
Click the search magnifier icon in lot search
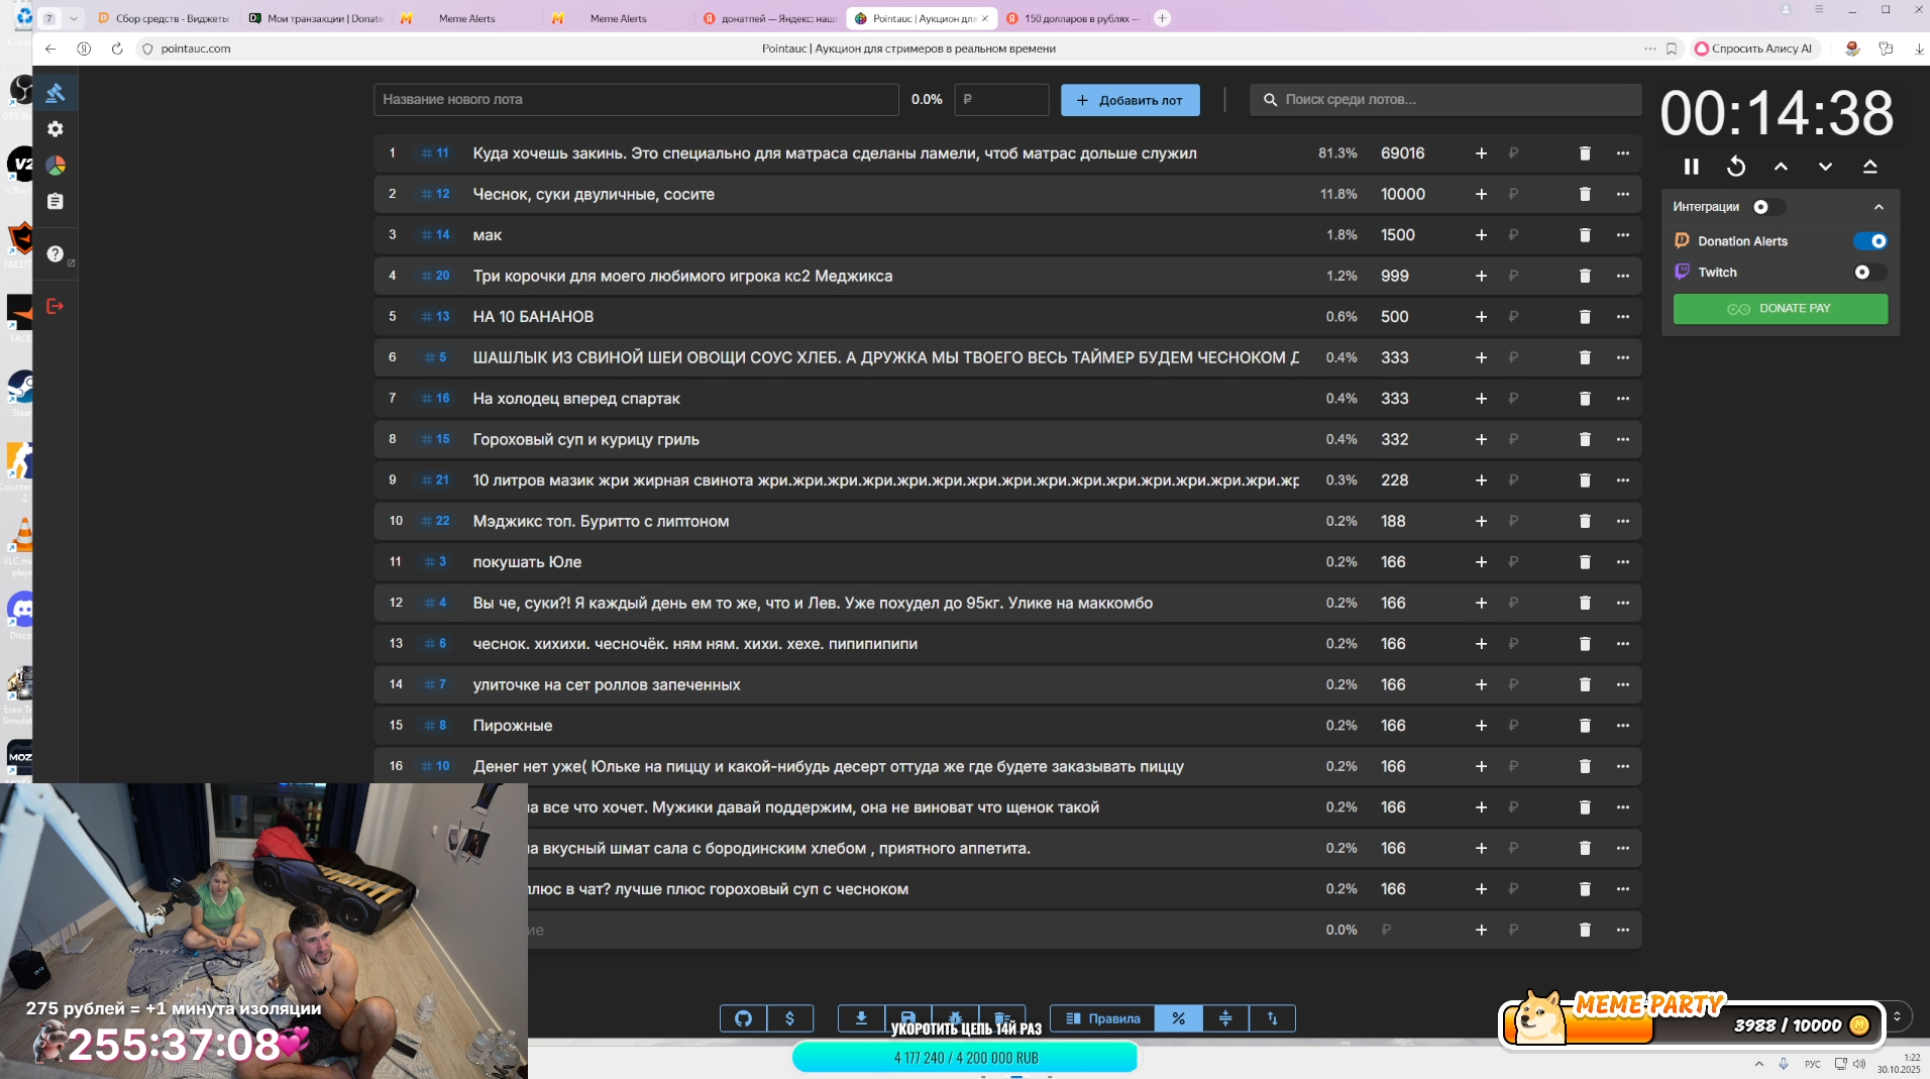point(1270,99)
